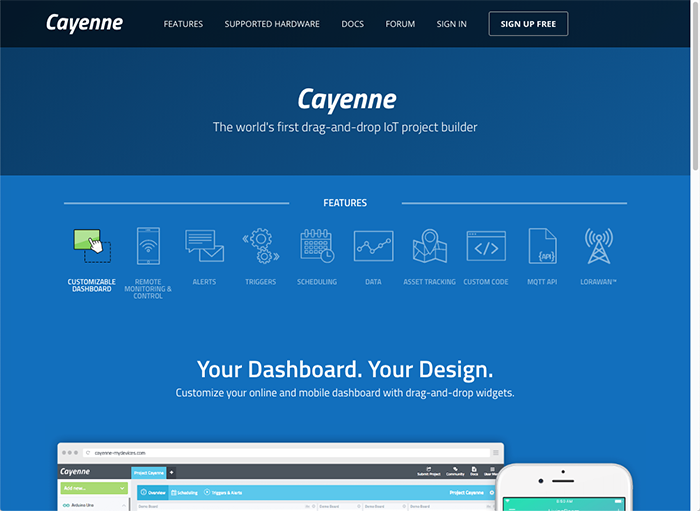Open the Sign In link
700x511 pixels.
pyautogui.click(x=451, y=24)
